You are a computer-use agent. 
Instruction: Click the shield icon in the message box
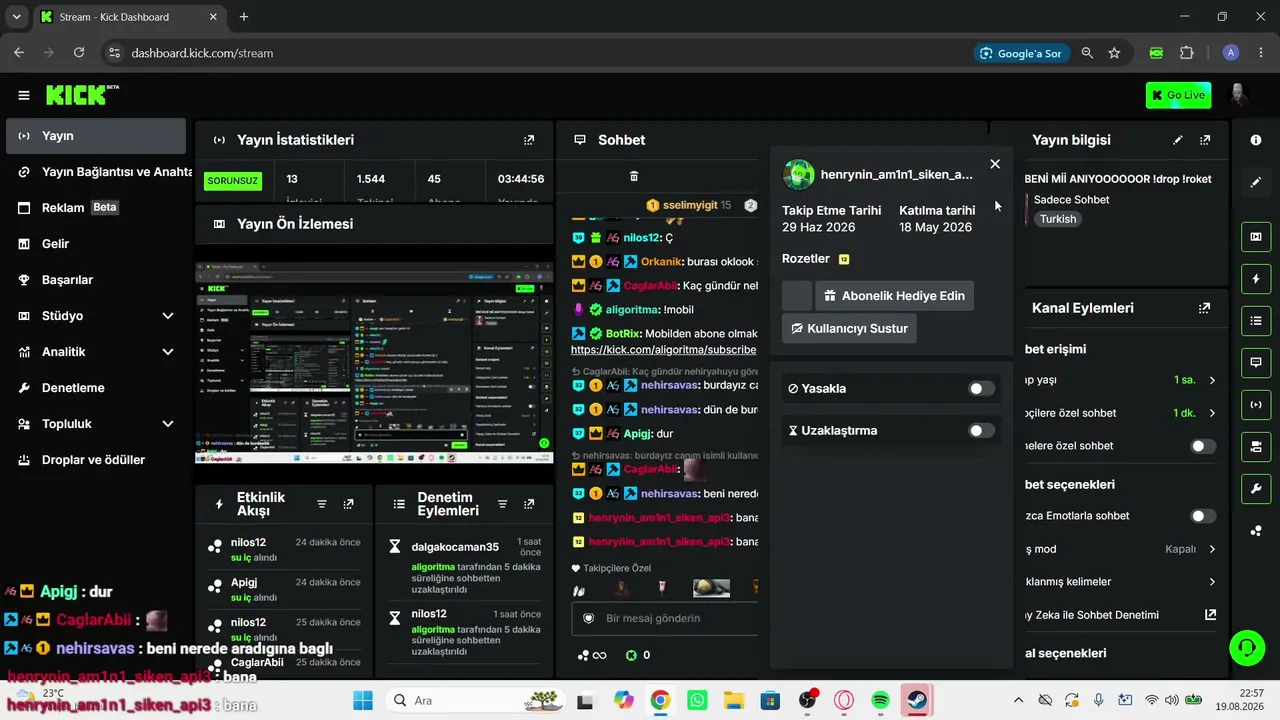588,618
